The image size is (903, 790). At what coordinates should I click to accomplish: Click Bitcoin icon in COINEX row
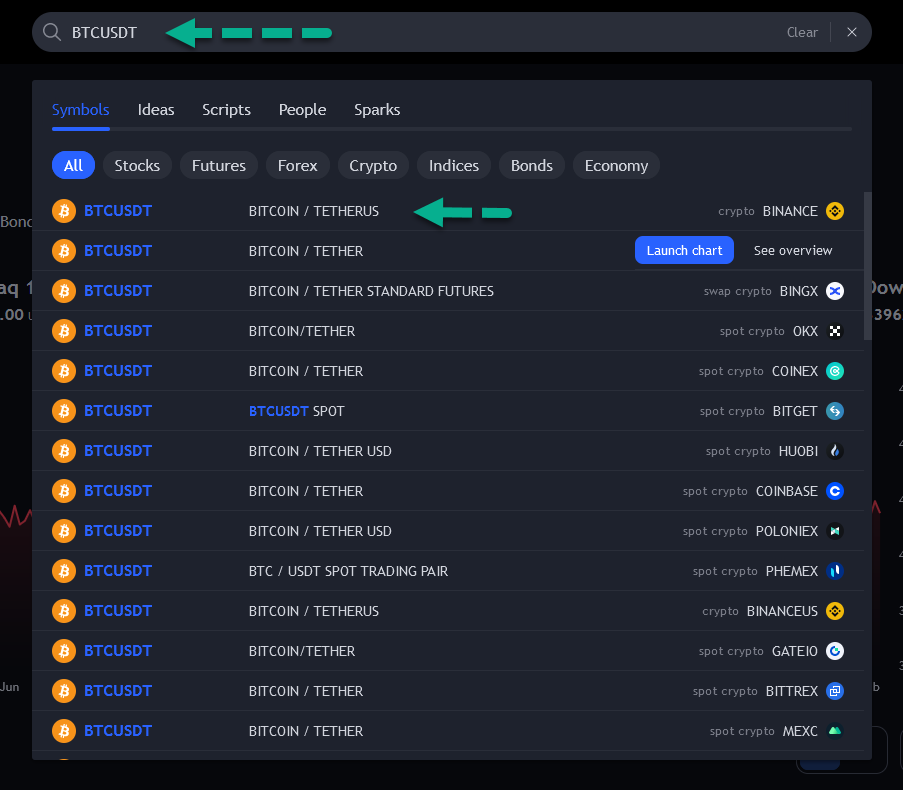tap(64, 371)
